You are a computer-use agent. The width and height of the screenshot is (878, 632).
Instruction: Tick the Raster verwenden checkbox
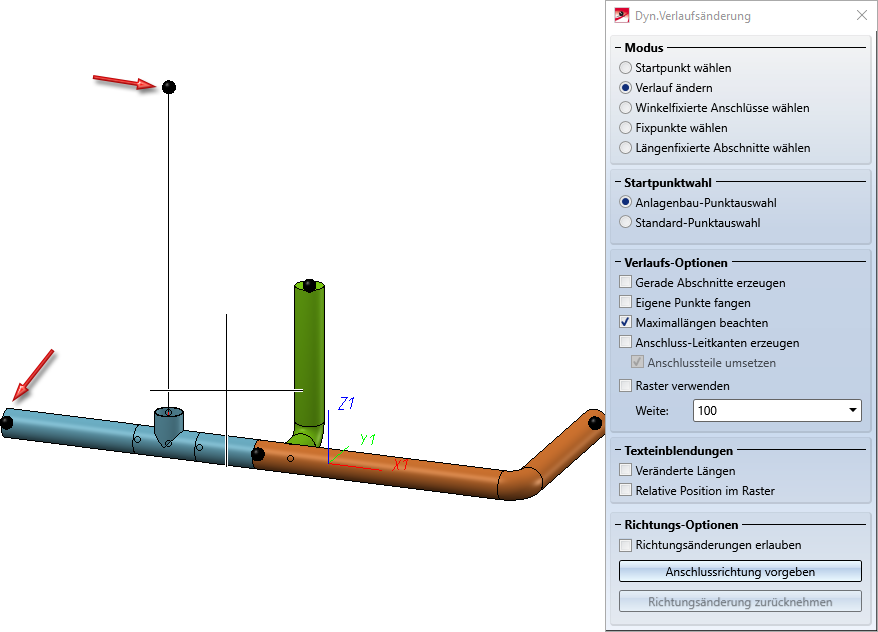[x=625, y=385]
